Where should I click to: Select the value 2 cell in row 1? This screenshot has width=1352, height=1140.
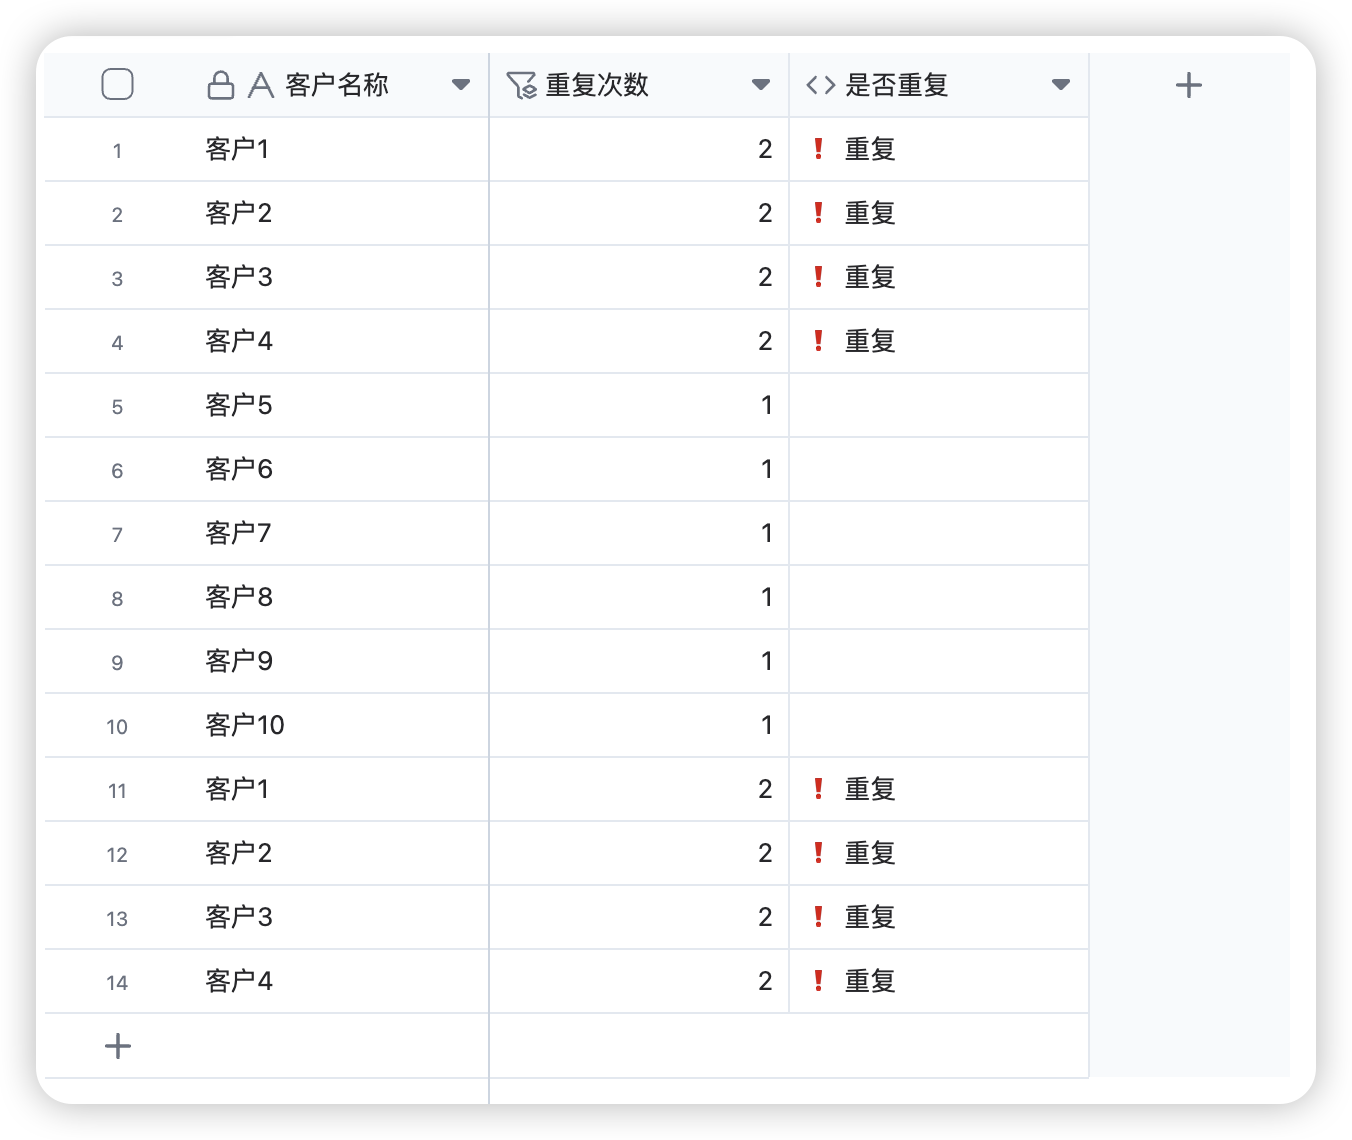coord(640,148)
